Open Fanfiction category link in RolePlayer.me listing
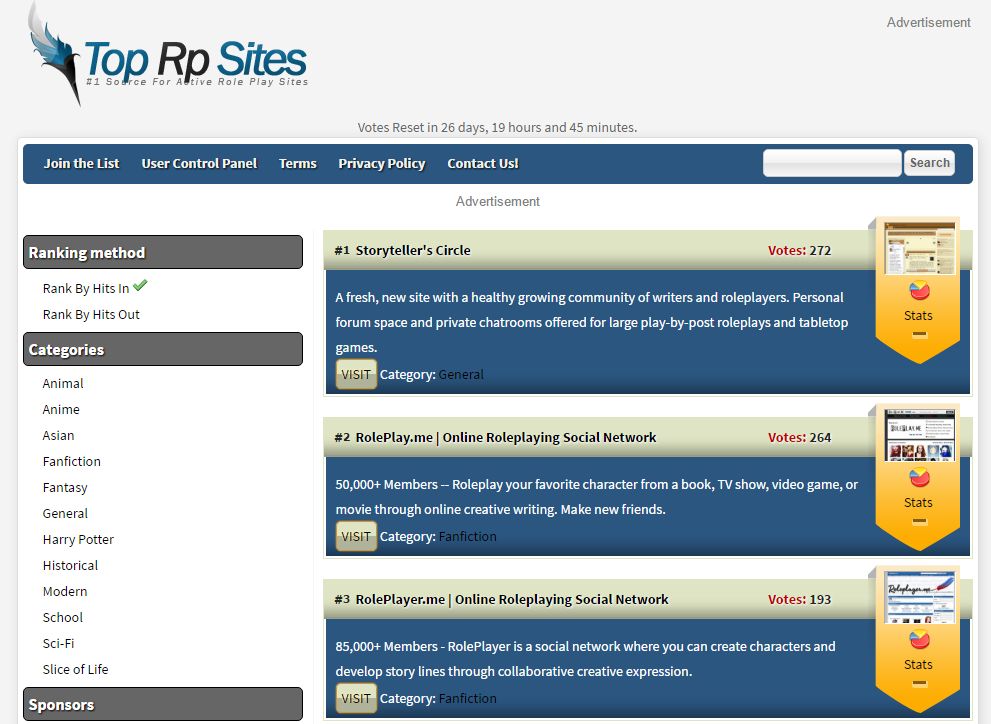The height and width of the screenshot is (724, 991). click(468, 698)
